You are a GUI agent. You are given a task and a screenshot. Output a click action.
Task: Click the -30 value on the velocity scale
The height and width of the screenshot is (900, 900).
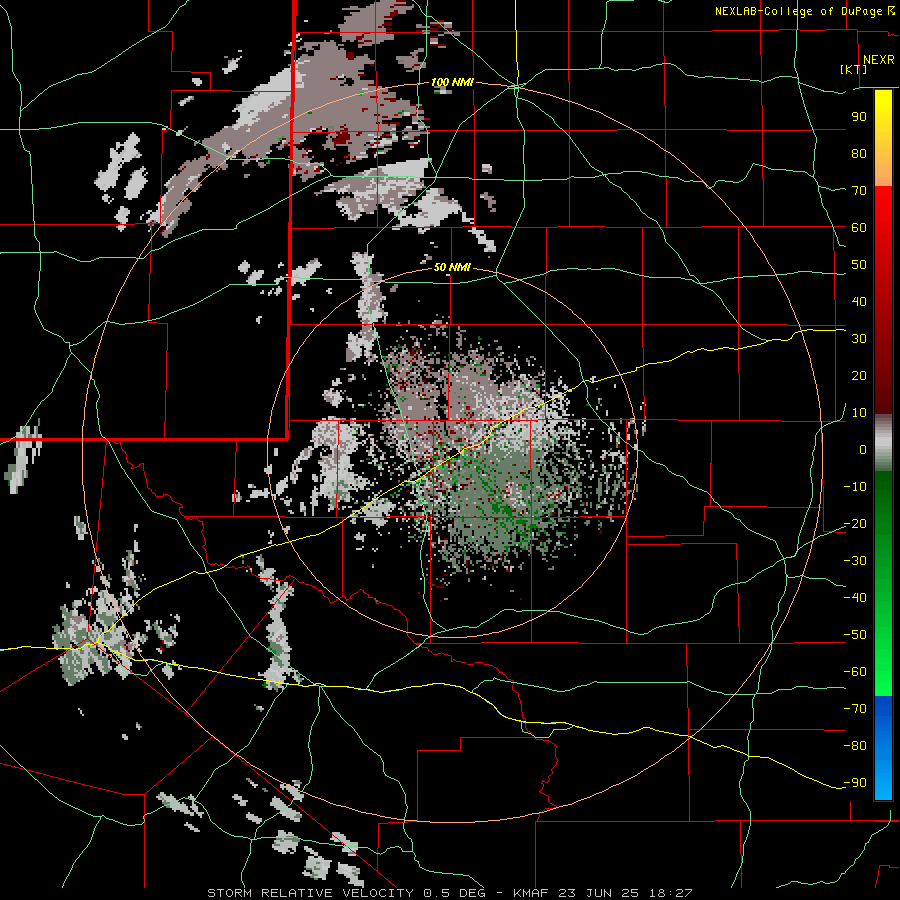pos(855,561)
